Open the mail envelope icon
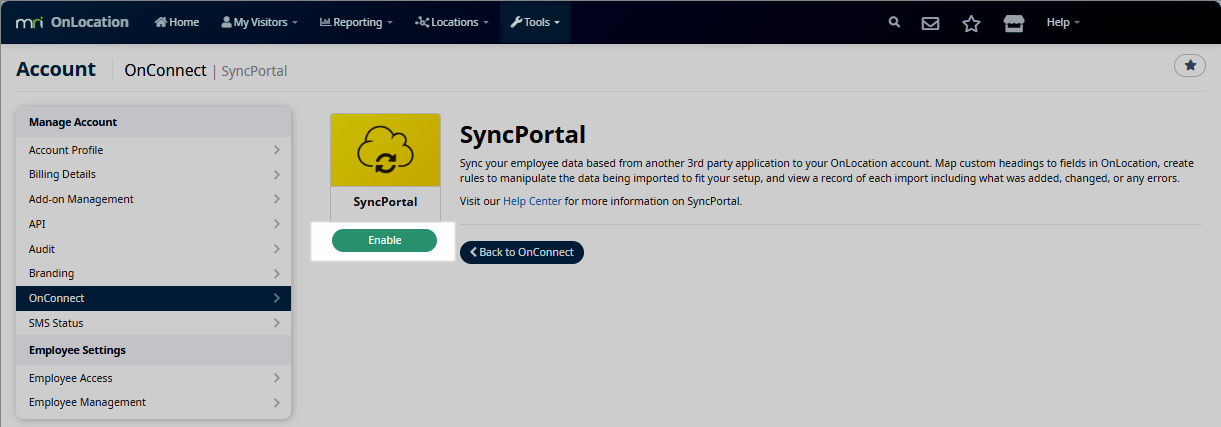Screen dimensions: 1221x427 tap(930, 23)
